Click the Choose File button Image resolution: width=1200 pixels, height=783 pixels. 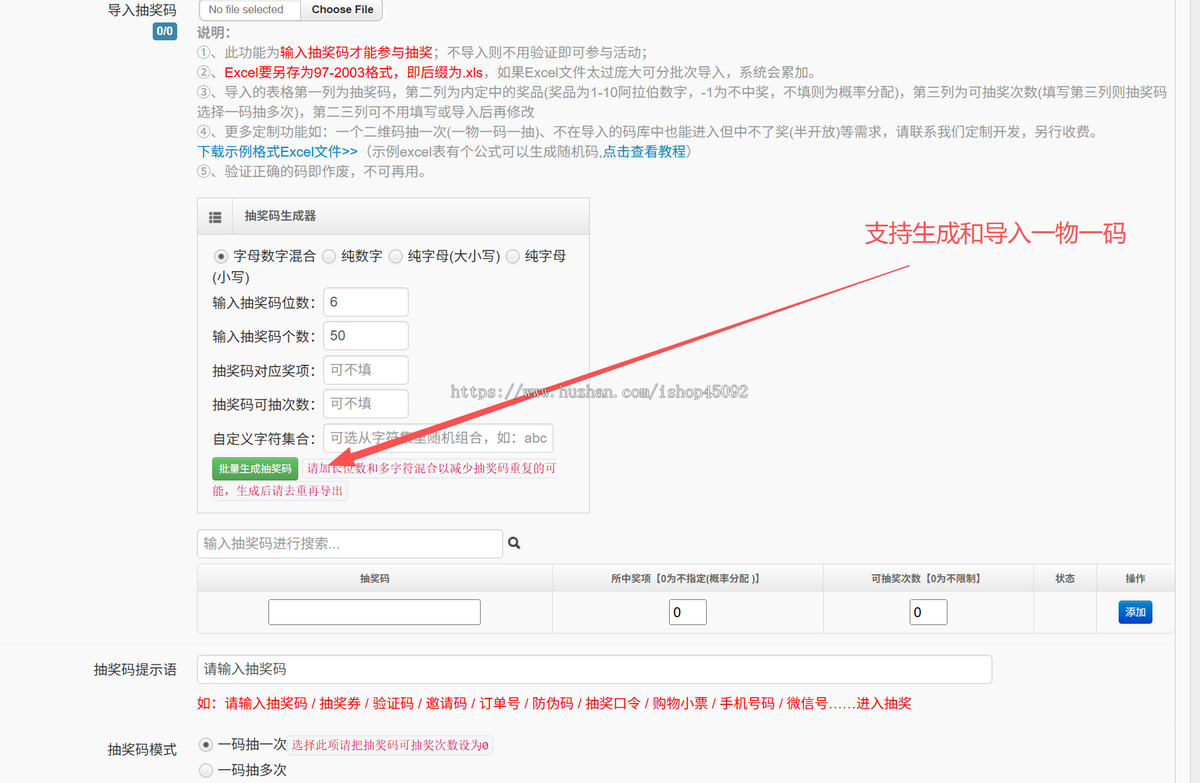point(342,10)
